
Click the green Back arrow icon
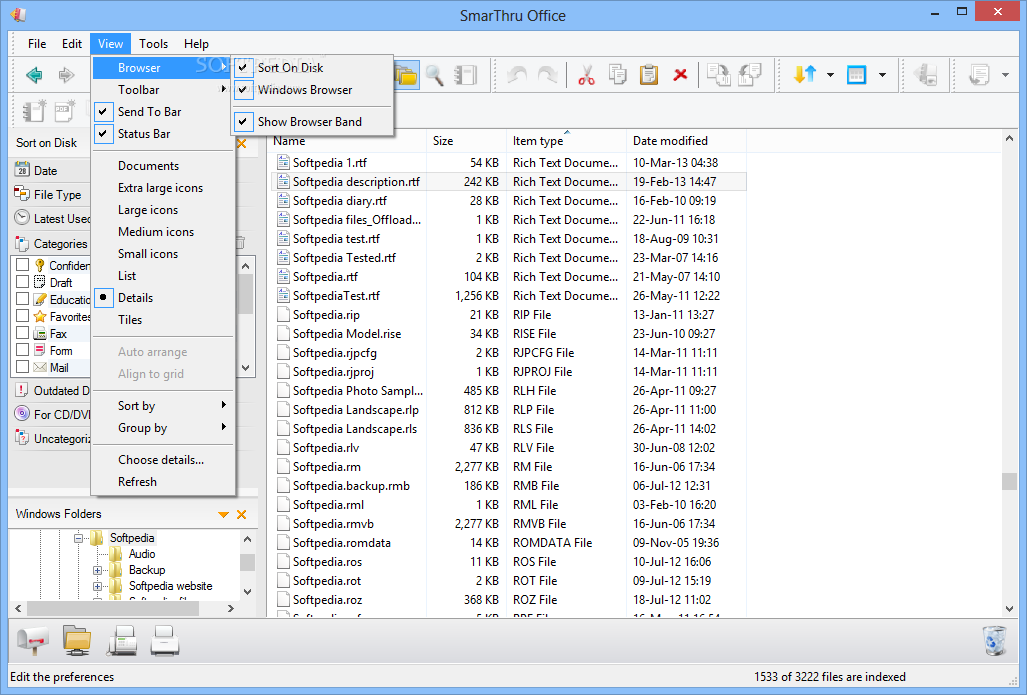coord(34,75)
